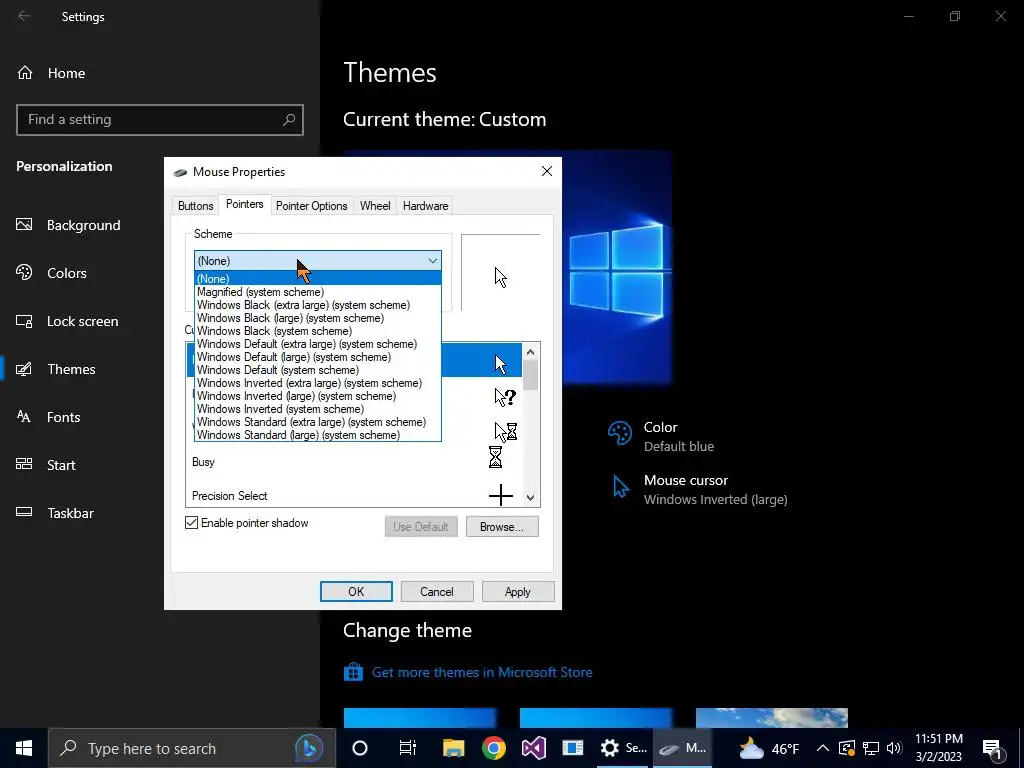
Task: Open the Color theme option
Action: [x=661, y=436]
